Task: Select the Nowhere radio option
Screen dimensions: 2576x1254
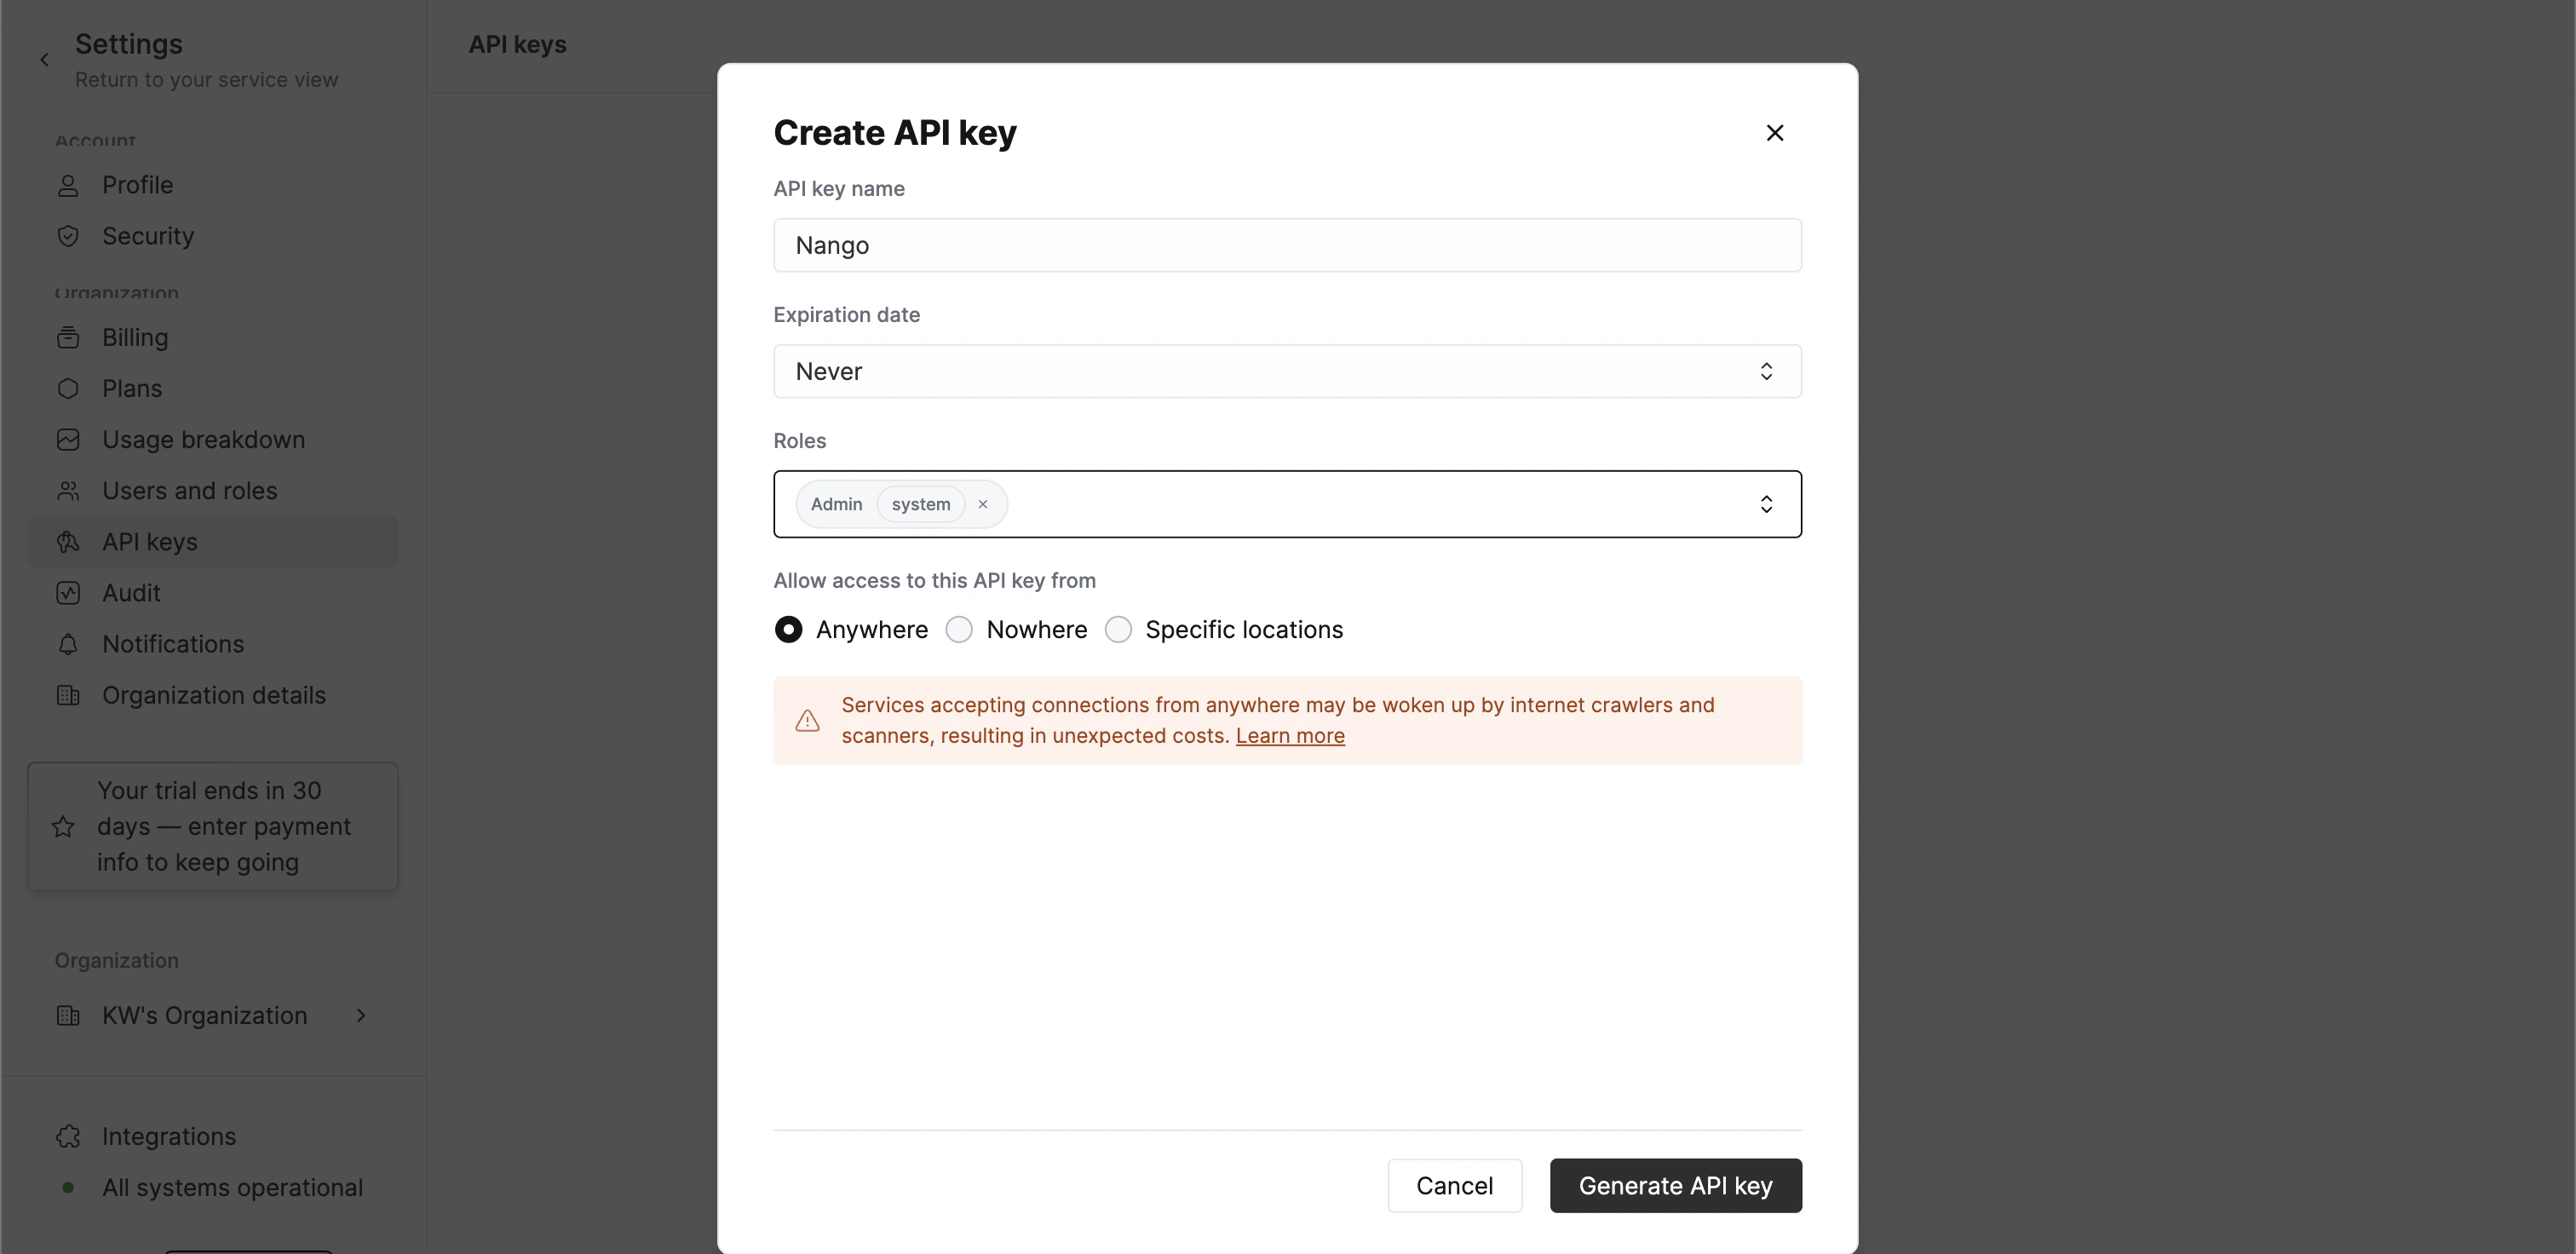Action: click(x=959, y=630)
